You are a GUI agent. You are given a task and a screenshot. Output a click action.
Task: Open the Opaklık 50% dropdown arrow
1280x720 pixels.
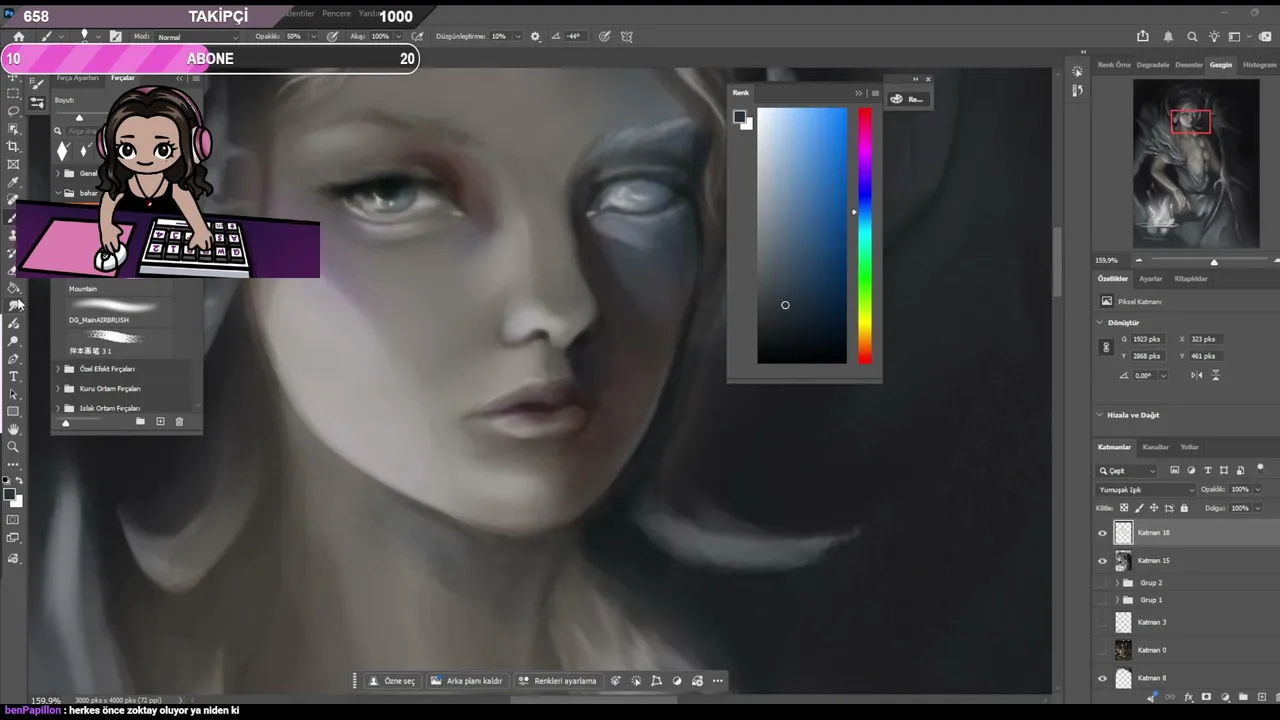pos(313,37)
